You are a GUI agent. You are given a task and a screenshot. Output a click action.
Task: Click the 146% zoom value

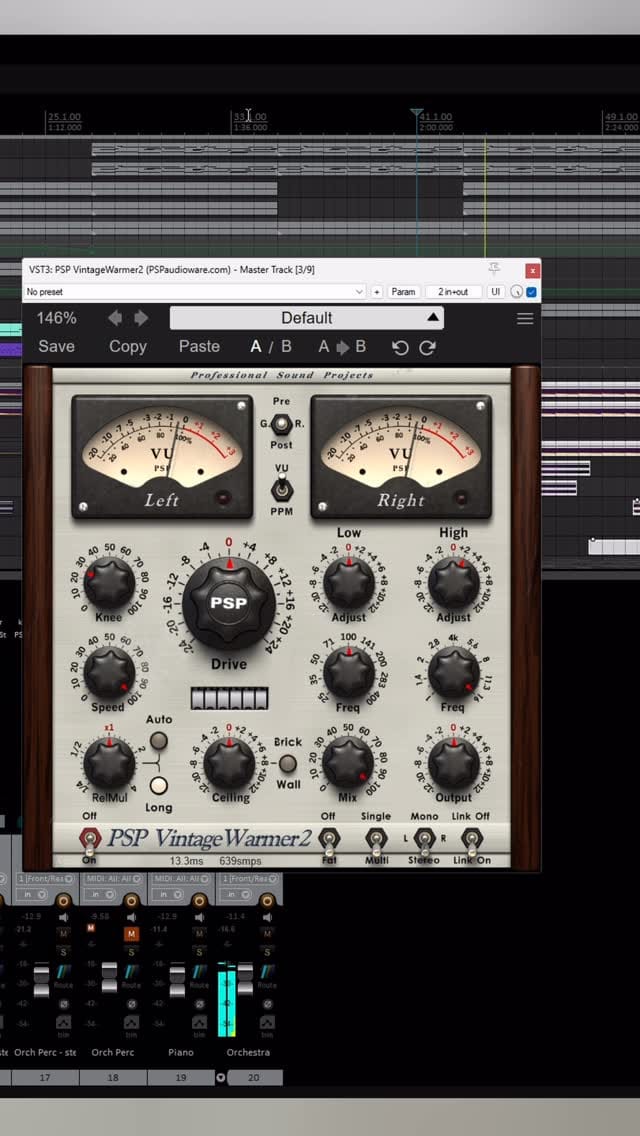click(x=57, y=318)
